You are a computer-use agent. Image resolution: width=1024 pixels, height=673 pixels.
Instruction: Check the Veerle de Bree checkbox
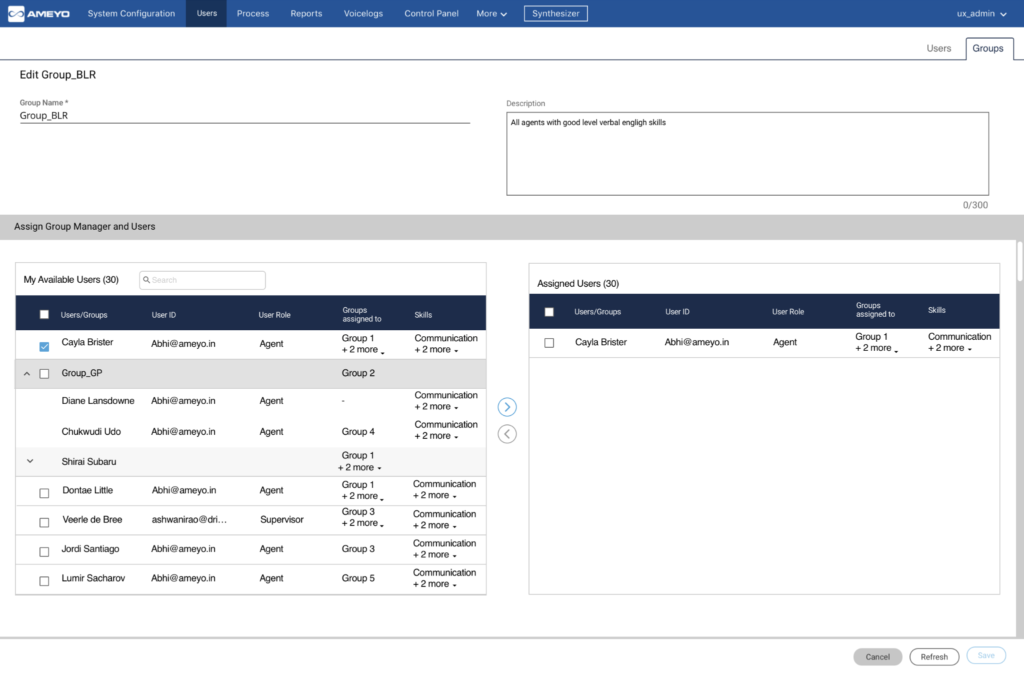(x=44, y=522)
